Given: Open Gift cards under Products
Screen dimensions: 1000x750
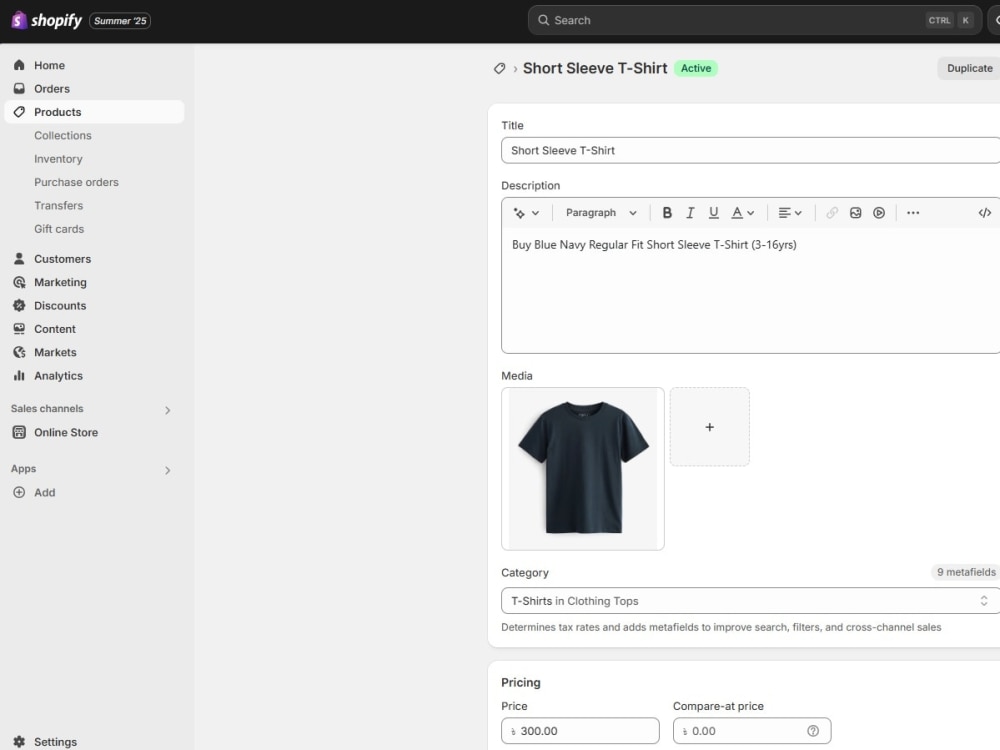Looking at the screenshot, I should point(59,229).
